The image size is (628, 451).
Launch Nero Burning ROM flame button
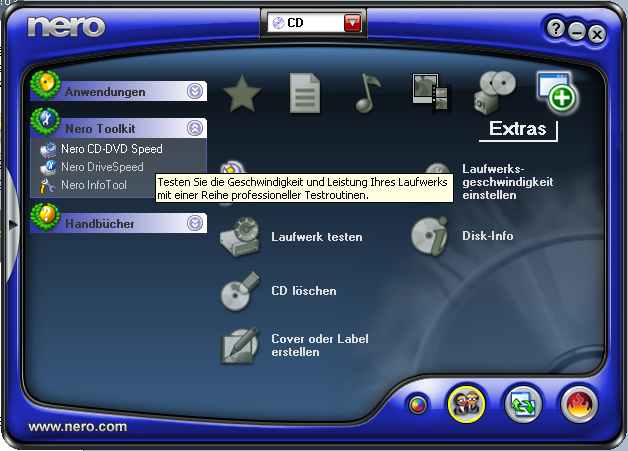[579, 404]
